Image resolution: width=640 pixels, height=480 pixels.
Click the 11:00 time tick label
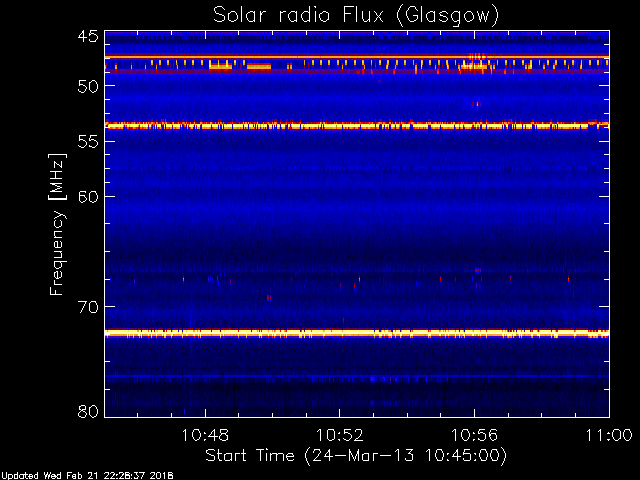[609, 435]
